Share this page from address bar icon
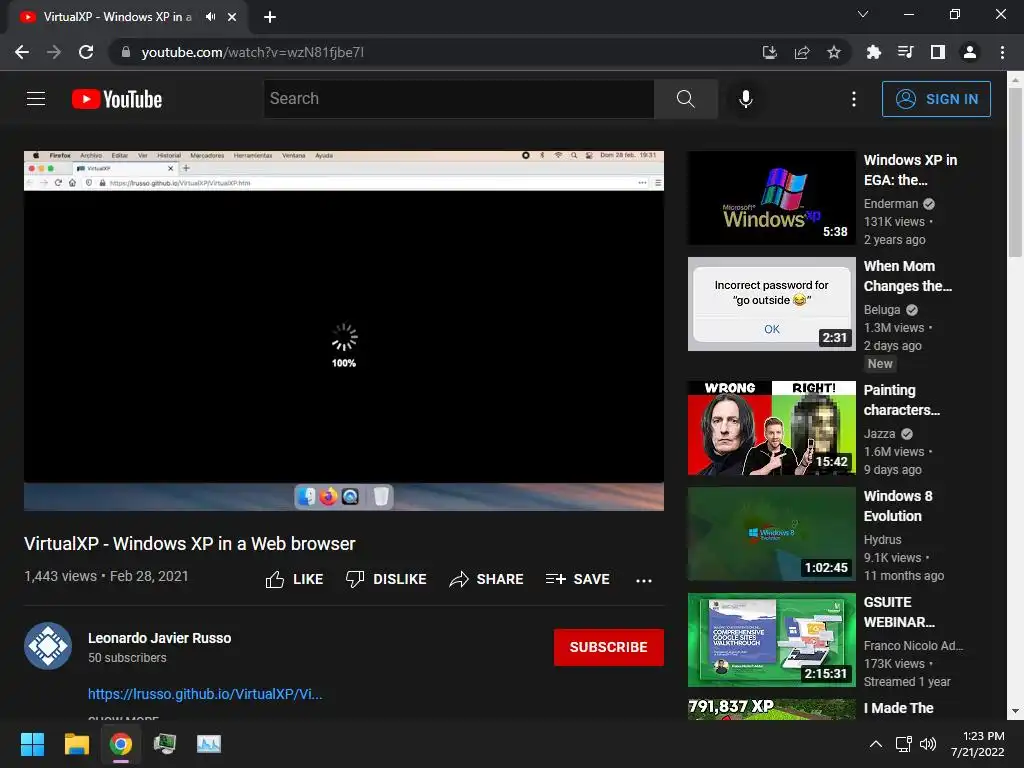Viewport: 1024px width, 768px height. 802,52
